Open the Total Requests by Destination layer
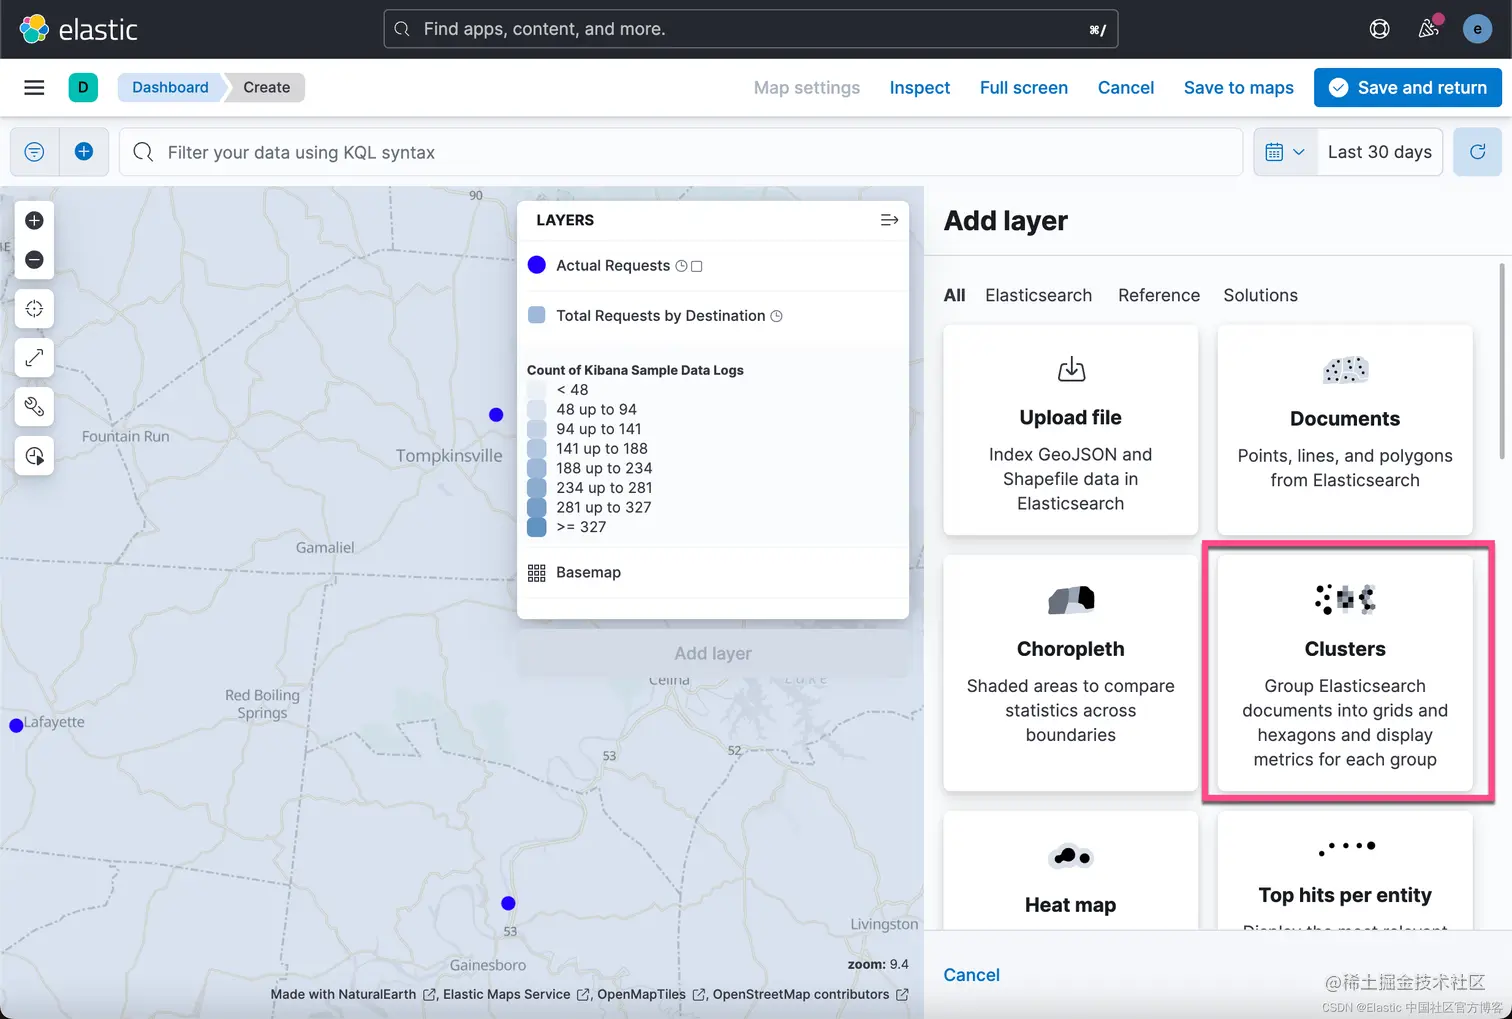 click(661, 316)
